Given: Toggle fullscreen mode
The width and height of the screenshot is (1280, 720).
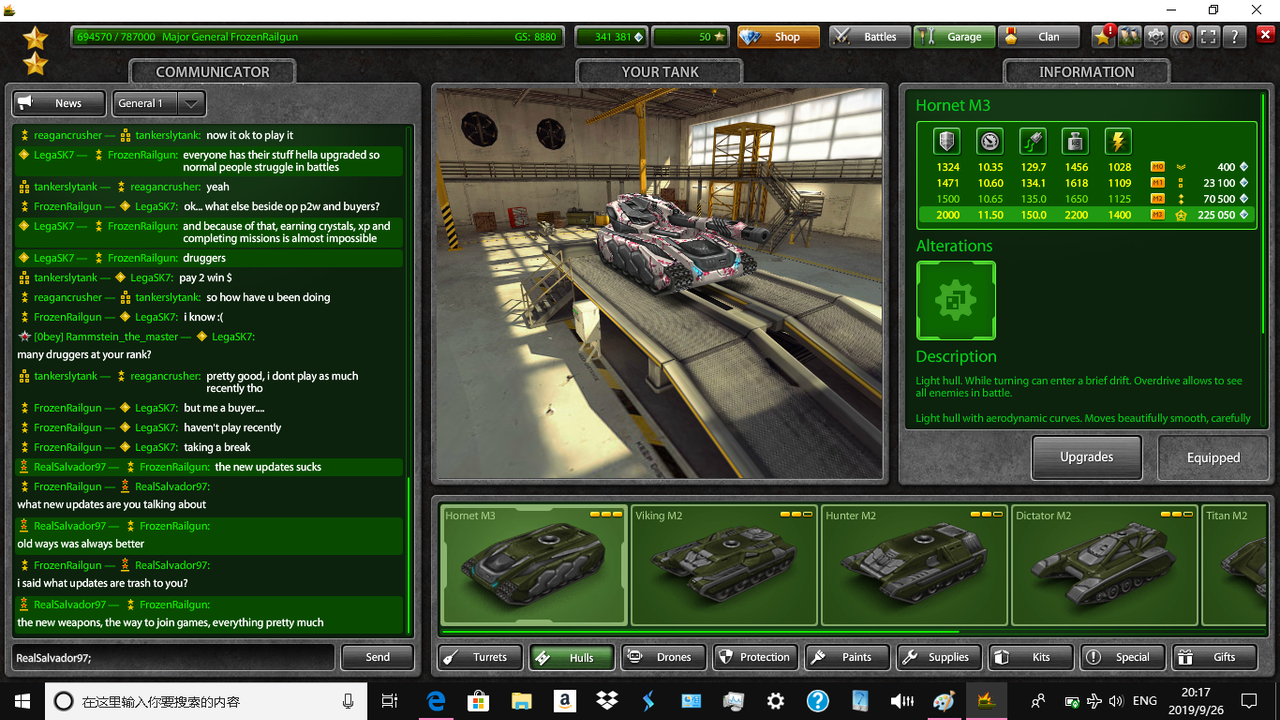Looking at the screenshot, I should pos(1208,36).
